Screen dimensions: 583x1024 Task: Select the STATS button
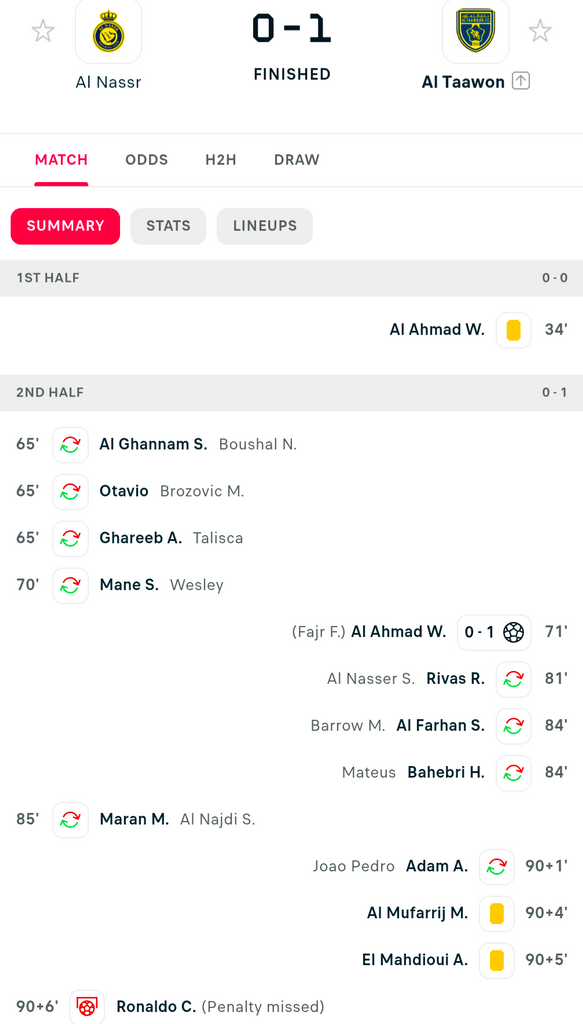(x=168, y=226)
